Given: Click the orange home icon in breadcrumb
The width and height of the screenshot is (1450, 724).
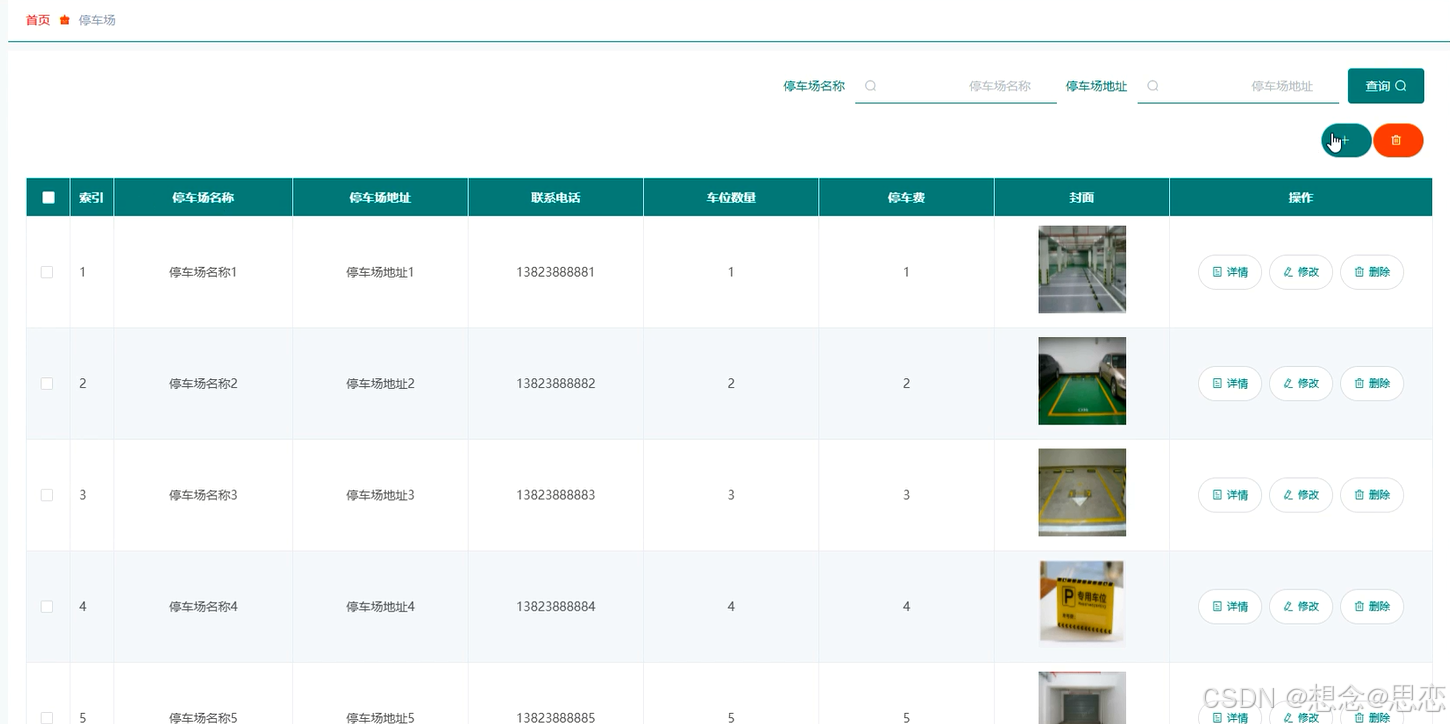Looking at the screenshot, I should coord(65,20).
